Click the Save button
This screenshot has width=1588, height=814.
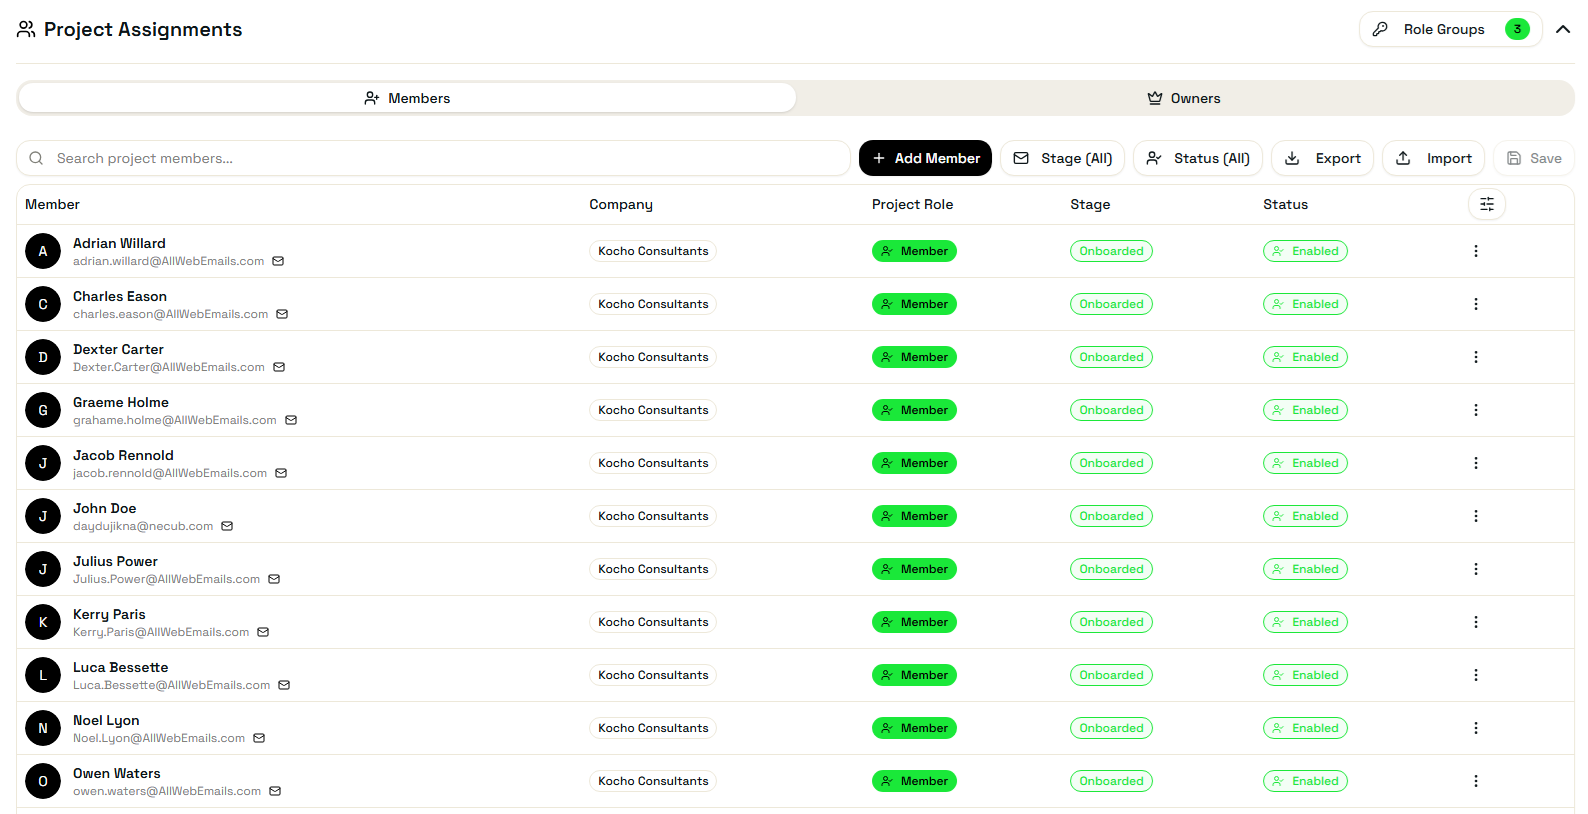click(x=1534, y=158)
